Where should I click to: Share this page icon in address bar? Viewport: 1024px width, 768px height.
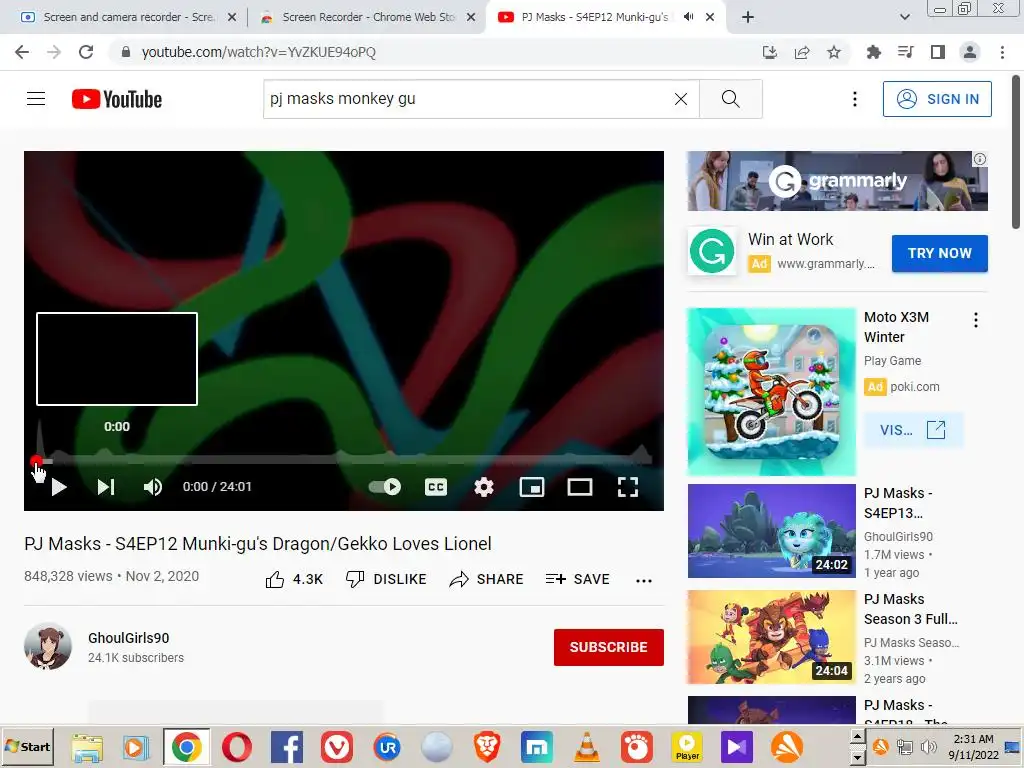(x=802, y=52)
